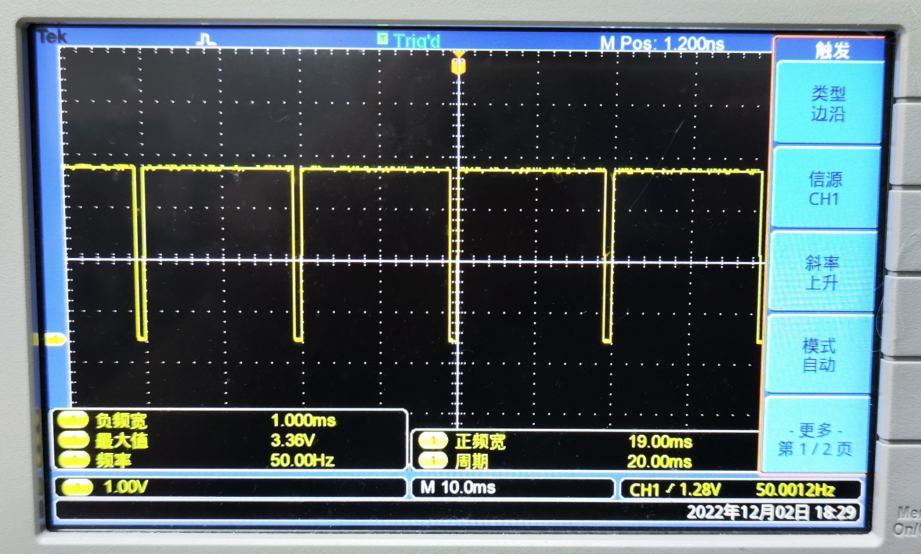The image size is (921, 554).
Task: Click the channel badge beside 周期 measurement
Action: [x=433, y=461]
